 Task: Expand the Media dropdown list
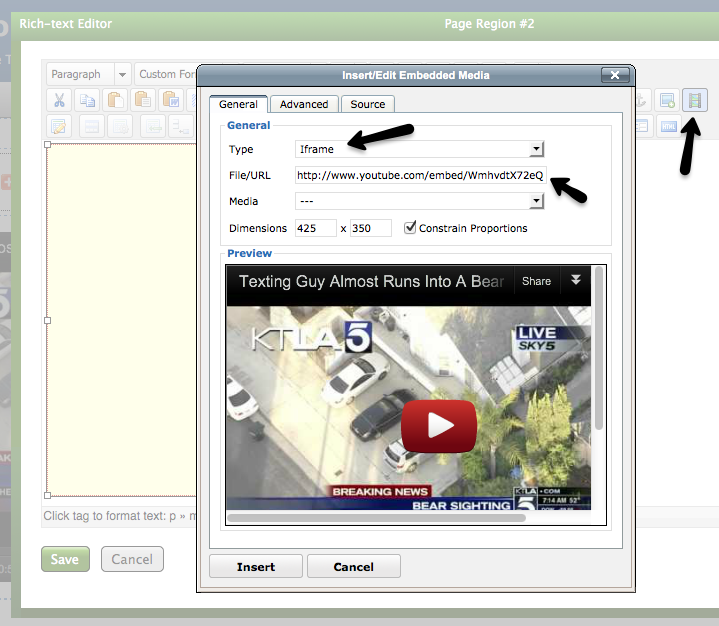pos(420,201)
